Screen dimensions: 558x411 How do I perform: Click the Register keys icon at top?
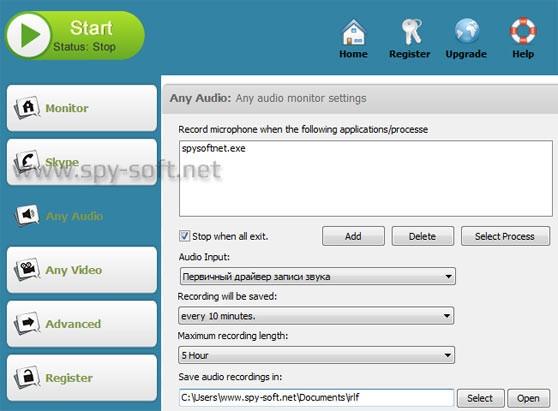pos(411,32)
